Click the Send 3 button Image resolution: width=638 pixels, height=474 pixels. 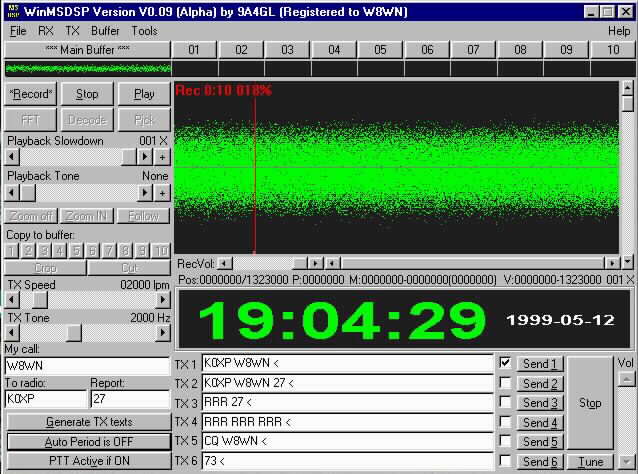click(x=540, y=403)
